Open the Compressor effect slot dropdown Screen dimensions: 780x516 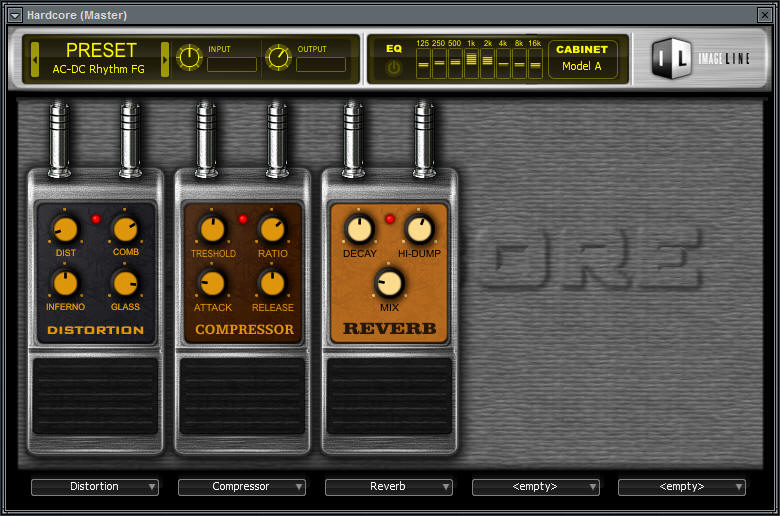pos(241,487)
